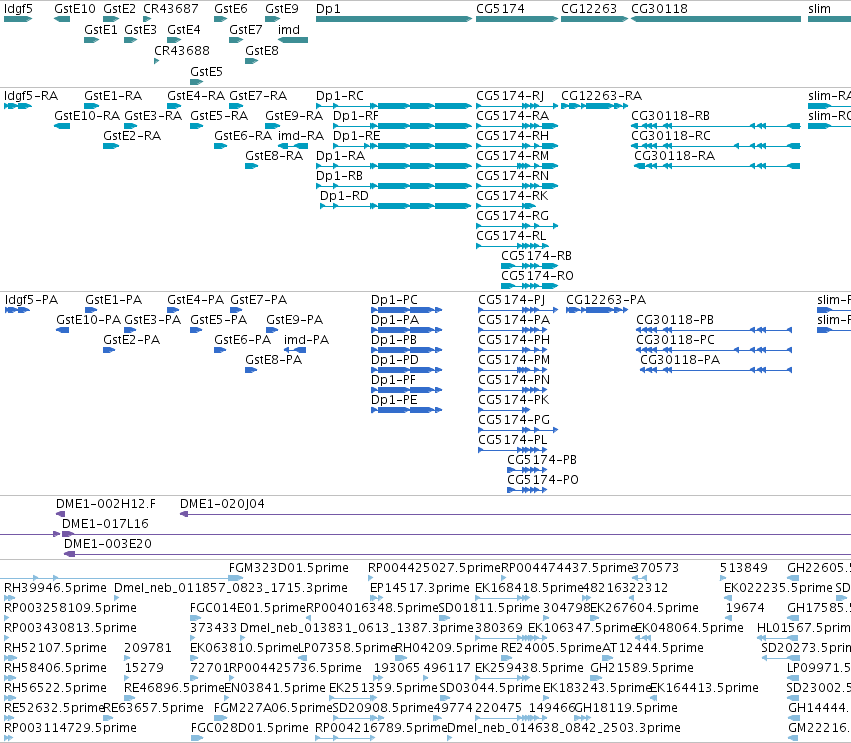Select EST RP003114729.5prime

70,728
